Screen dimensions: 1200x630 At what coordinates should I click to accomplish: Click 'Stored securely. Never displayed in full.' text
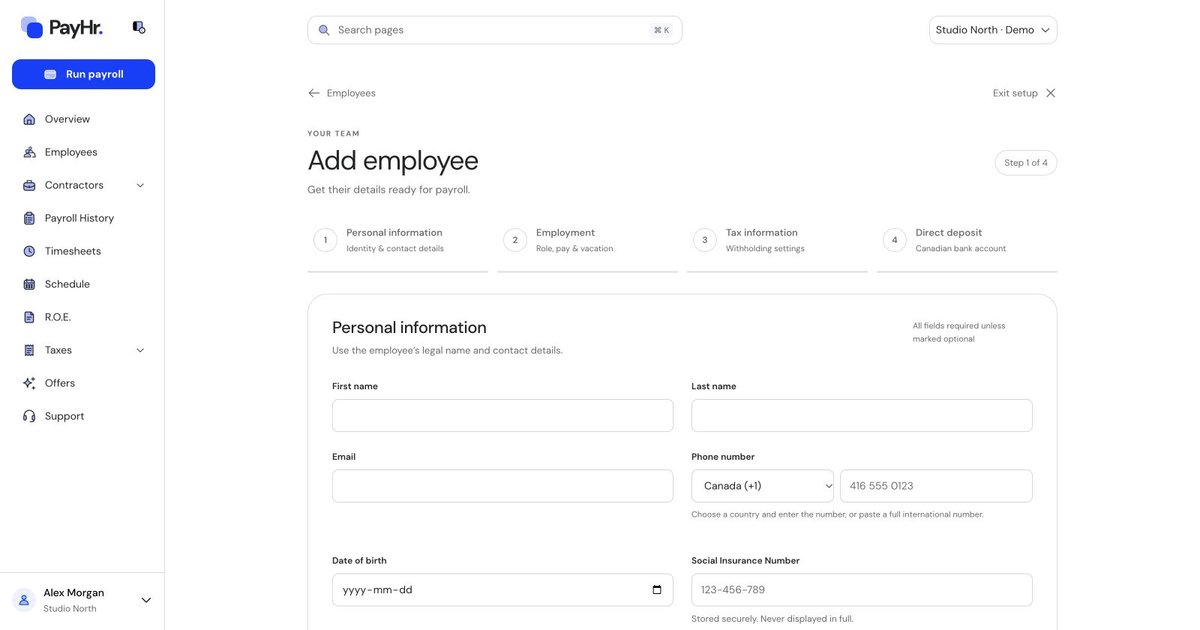[772, 619]
